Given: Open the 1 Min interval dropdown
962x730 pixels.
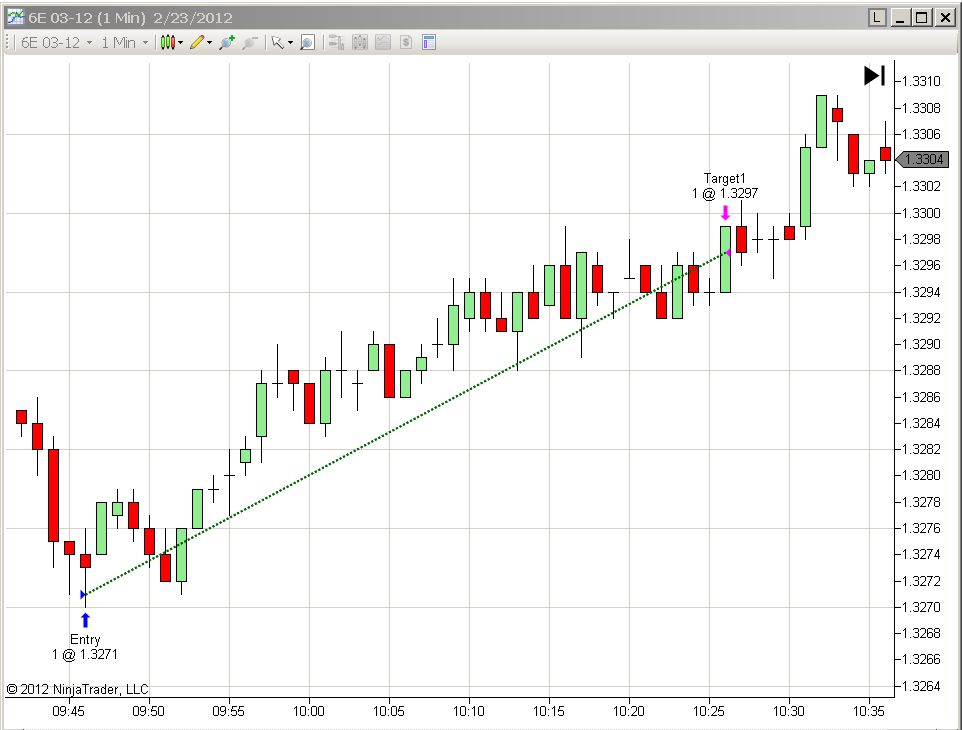Looking at the screenshot, I should tap(125, 42).
